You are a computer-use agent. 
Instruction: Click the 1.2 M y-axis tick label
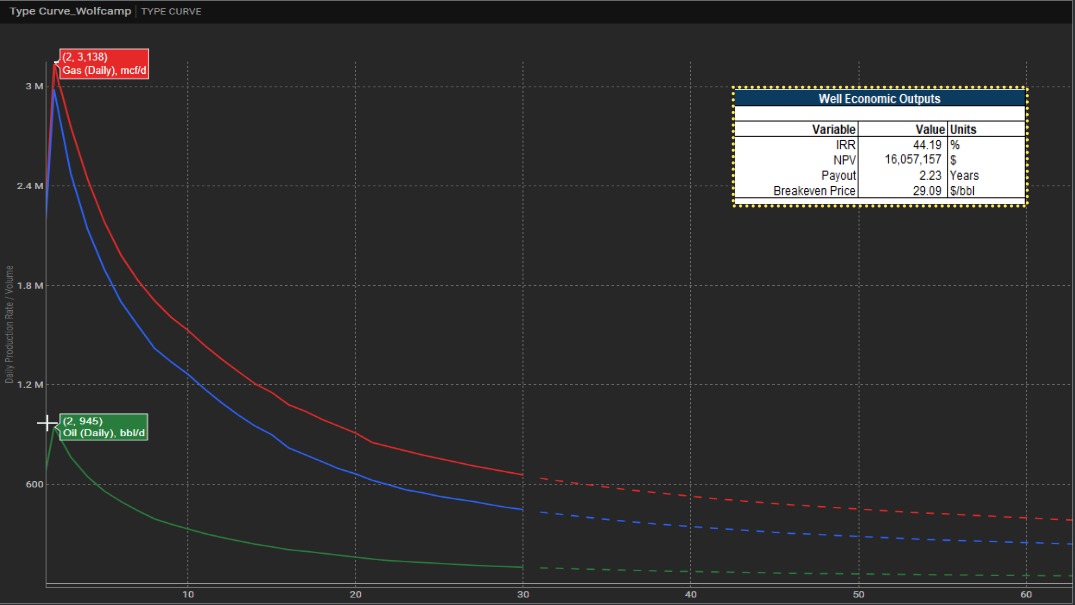pos(30,385)
